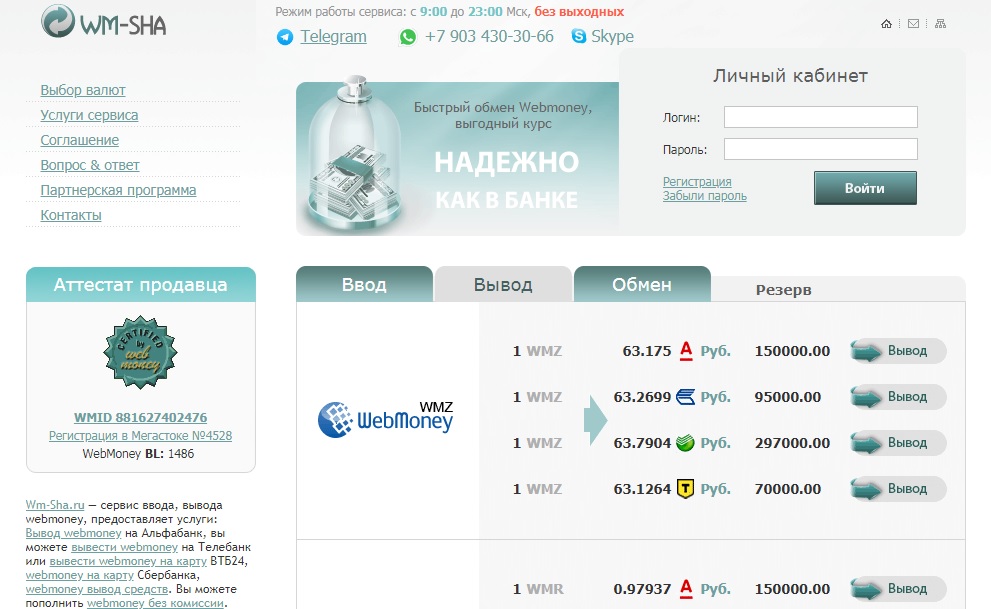This screenshot has width=991, height=609.
Task: Open the Telegram link
Action: pyautogui.click(x=333, y=37)
